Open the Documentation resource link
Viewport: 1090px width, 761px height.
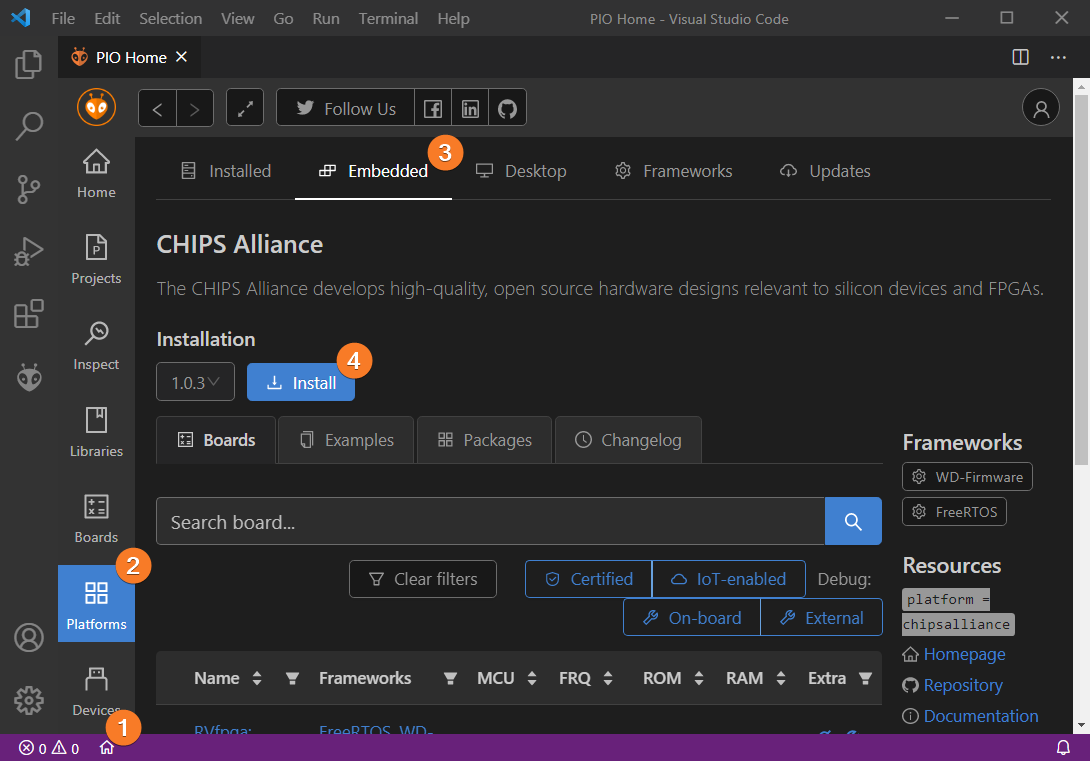(x=980, y=716)
